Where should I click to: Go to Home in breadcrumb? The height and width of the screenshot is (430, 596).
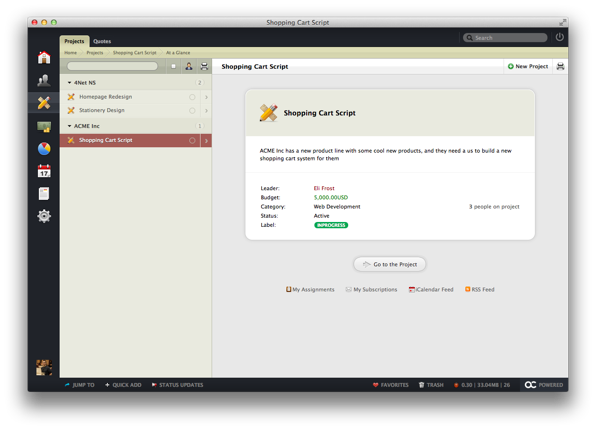coord(70,53)
